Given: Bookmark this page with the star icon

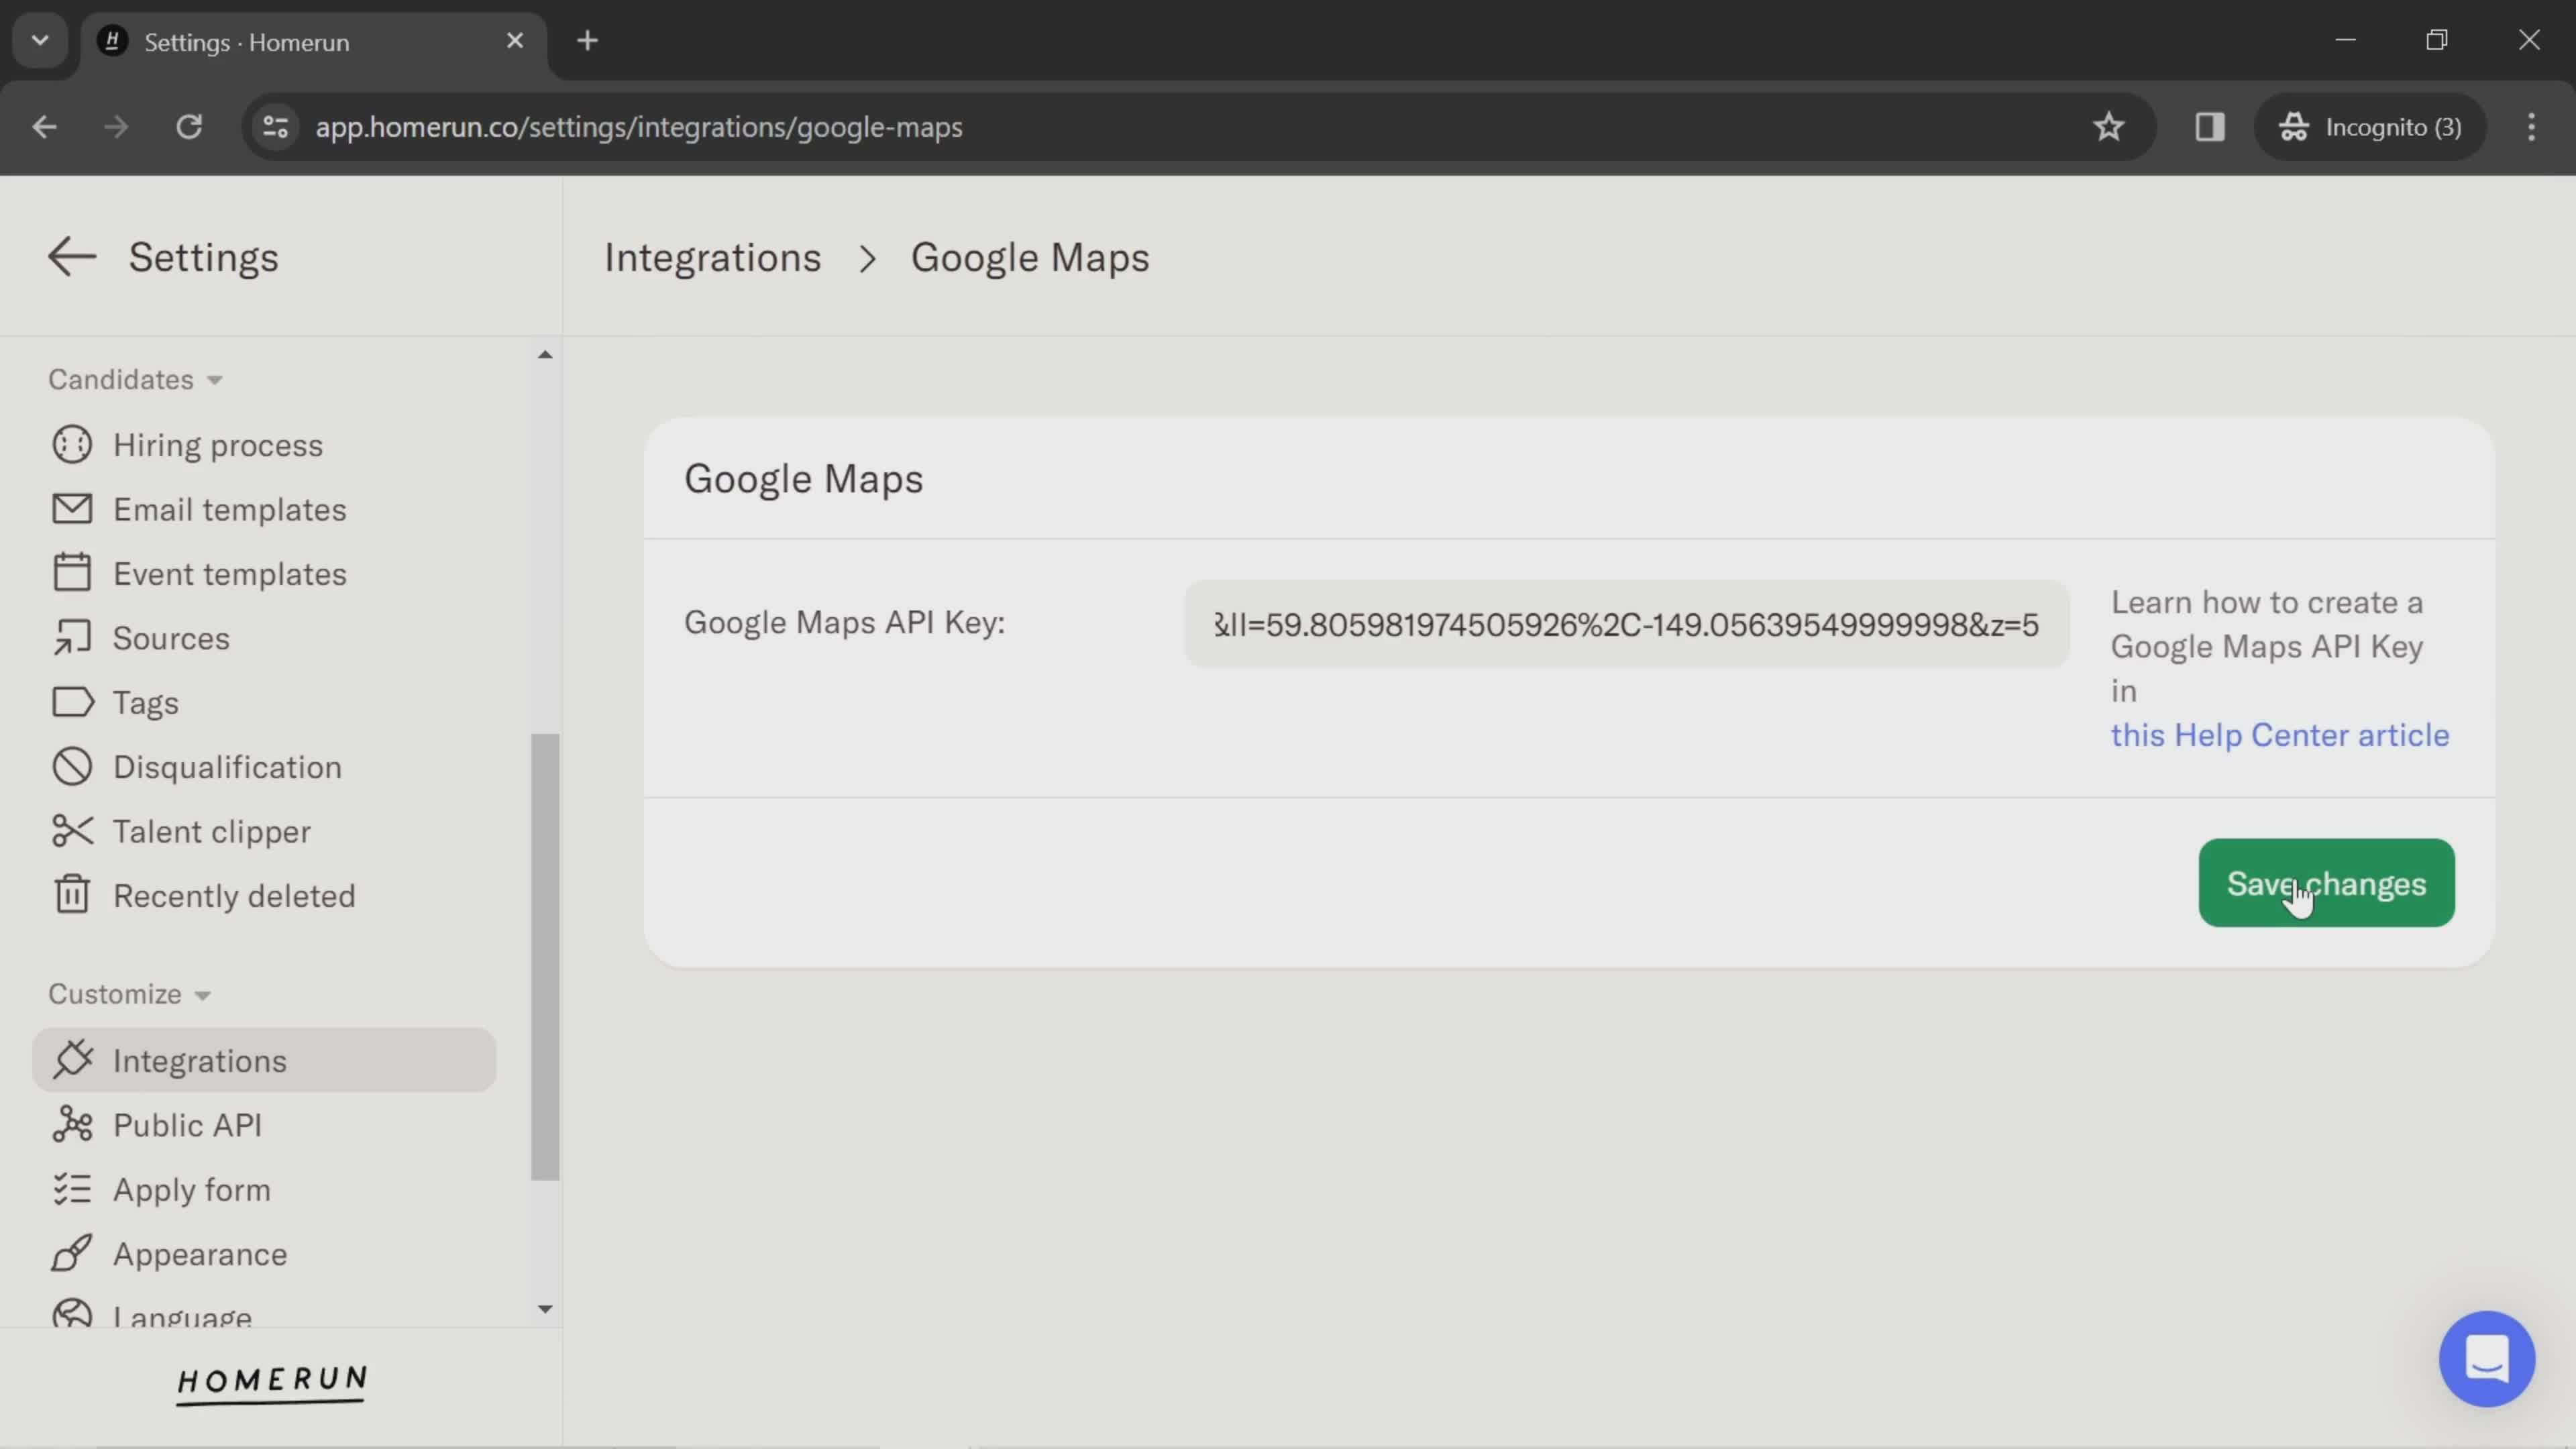Looking at the screenshot, I should click(x=2108, y=127).
